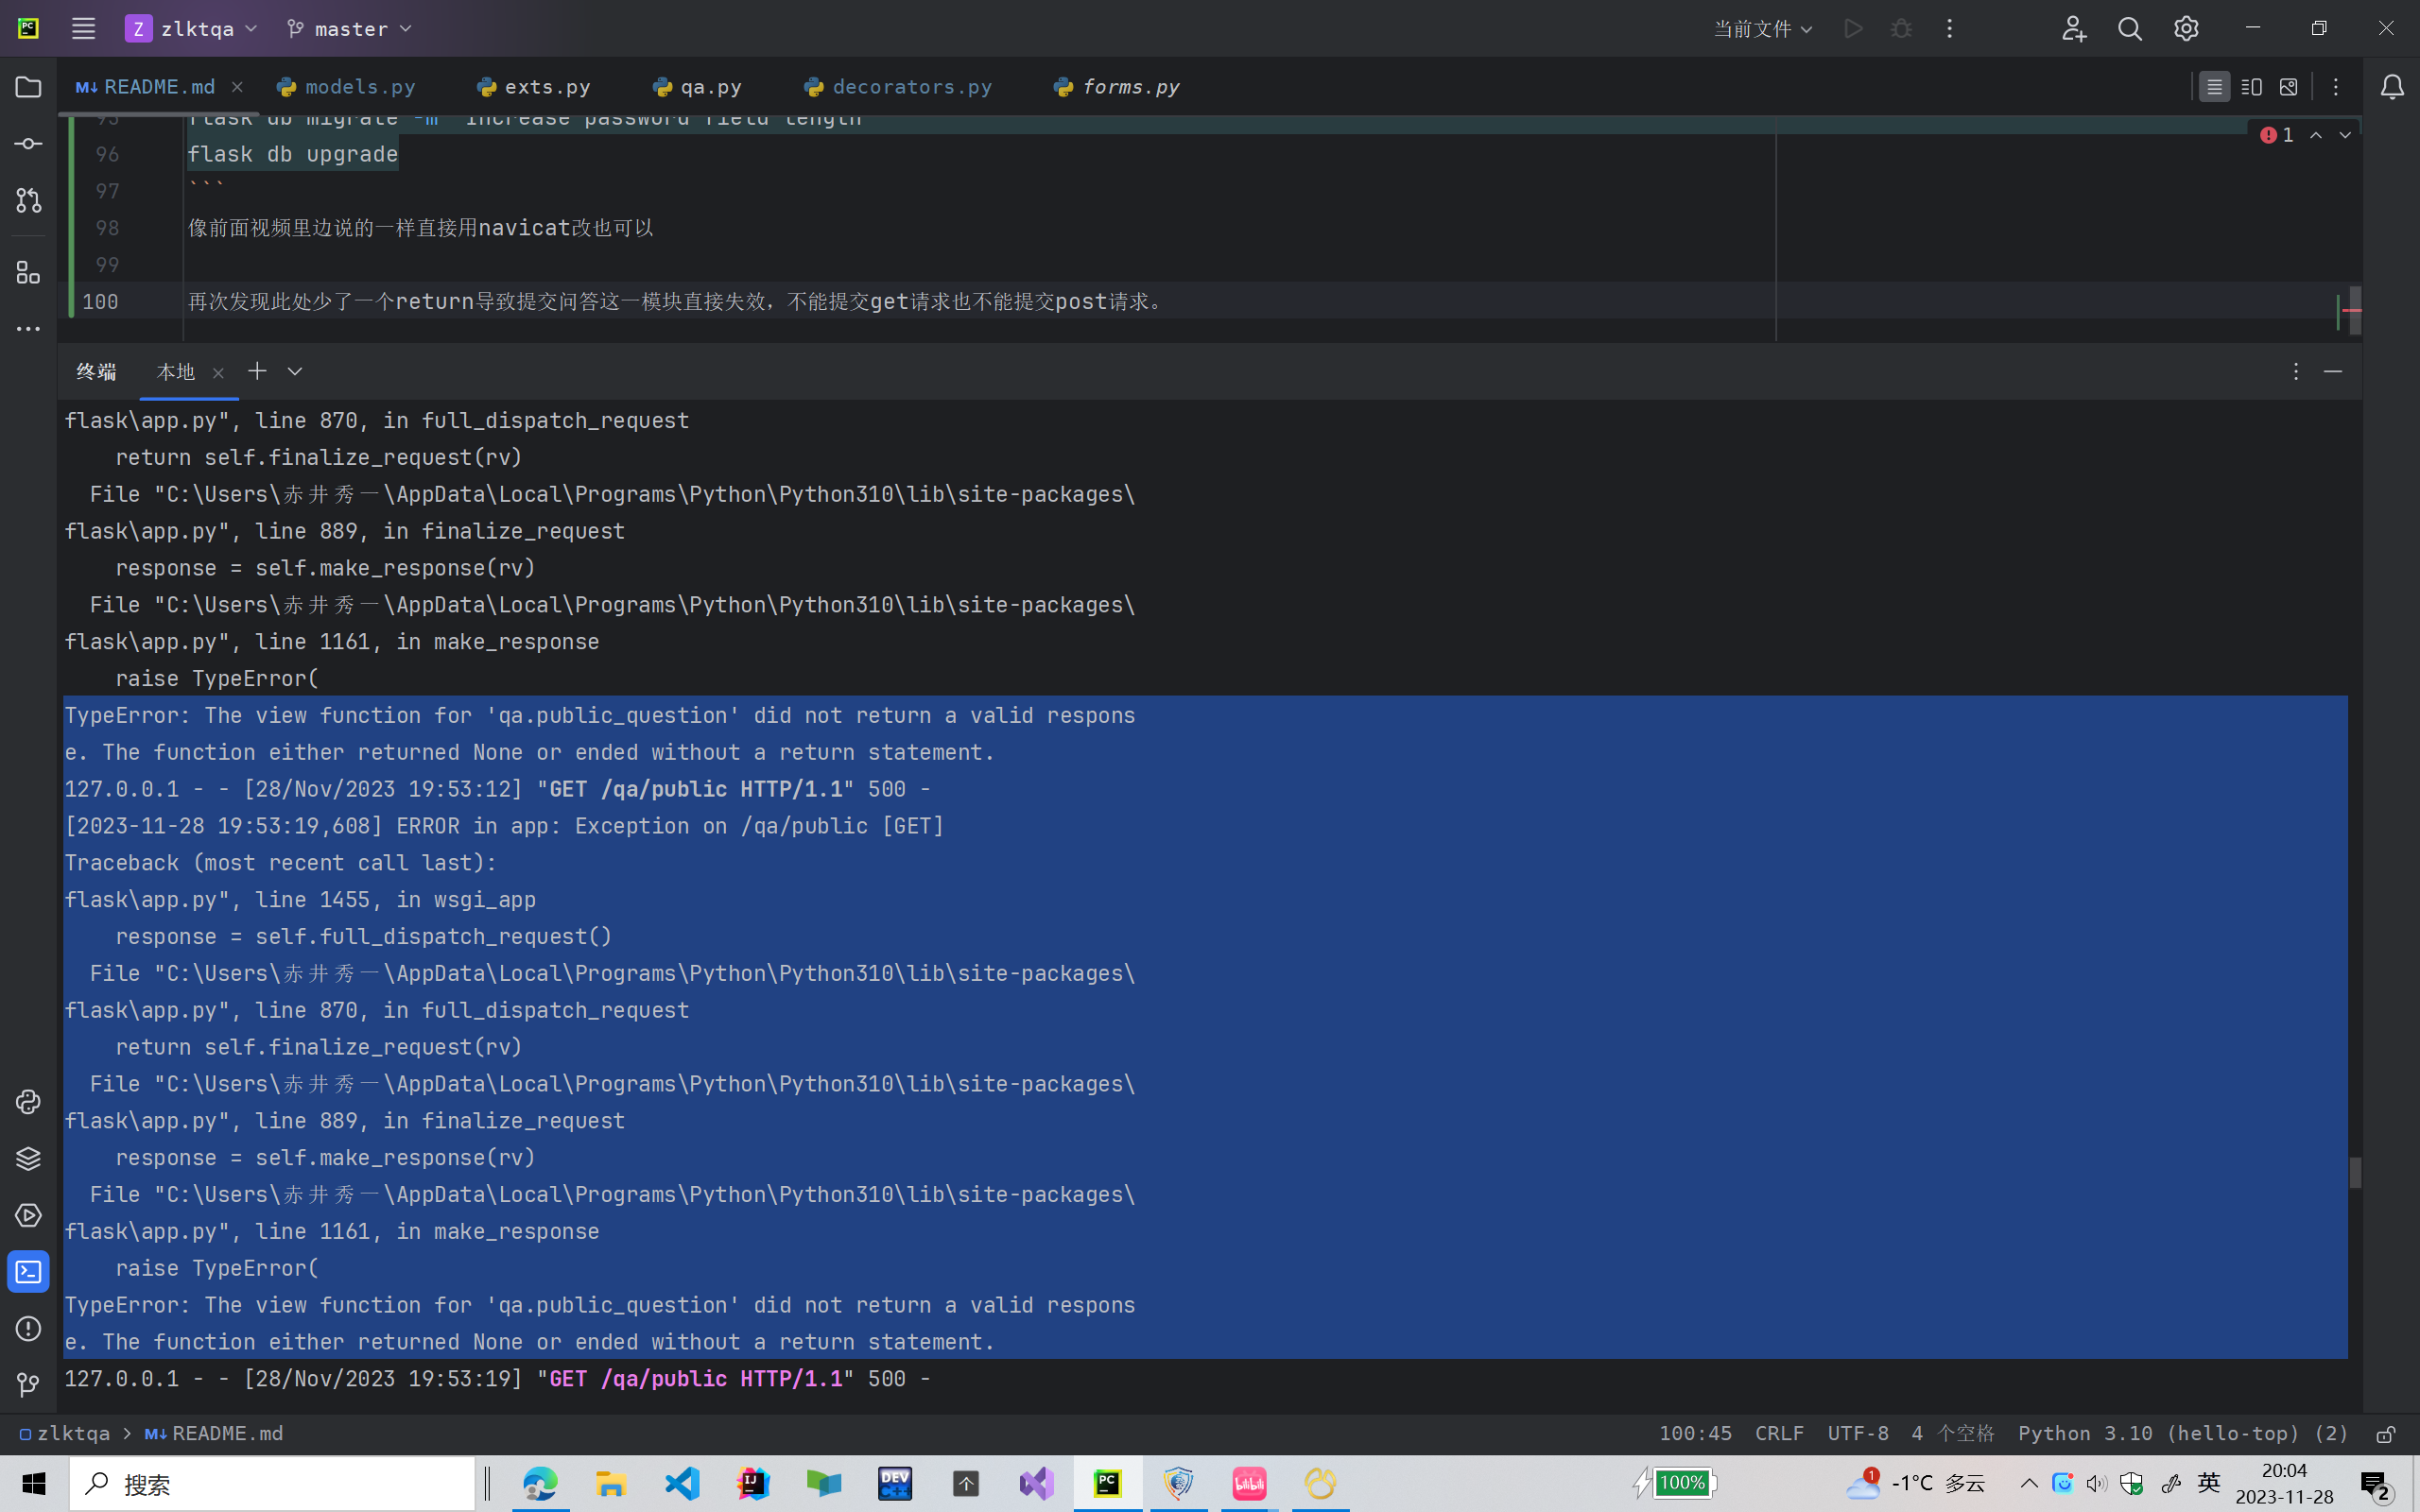The image size is (2420, 1512).
Task: Open Pull Requests tool window
Action: click(28, 200)
